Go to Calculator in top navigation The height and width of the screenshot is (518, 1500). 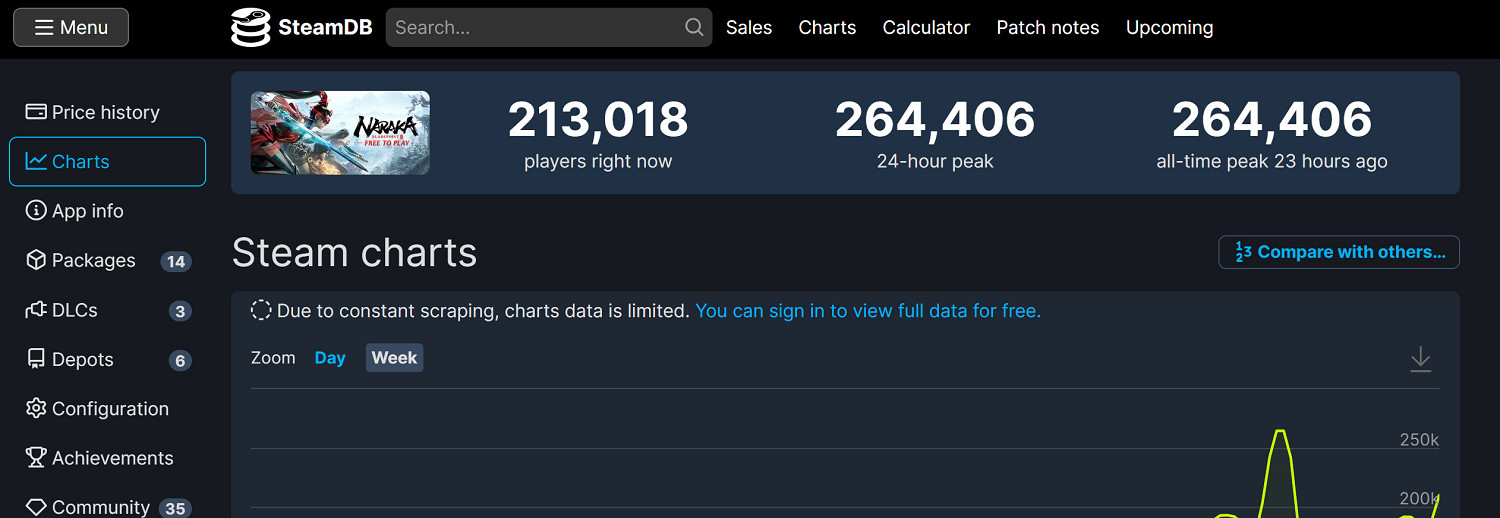926,28
